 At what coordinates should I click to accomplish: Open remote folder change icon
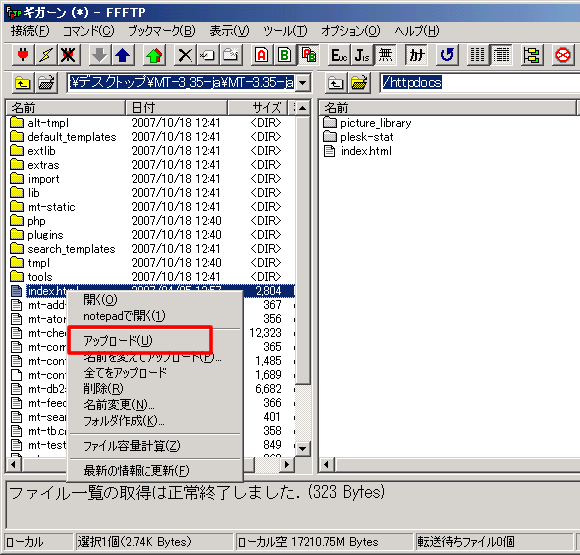point(359,83)
